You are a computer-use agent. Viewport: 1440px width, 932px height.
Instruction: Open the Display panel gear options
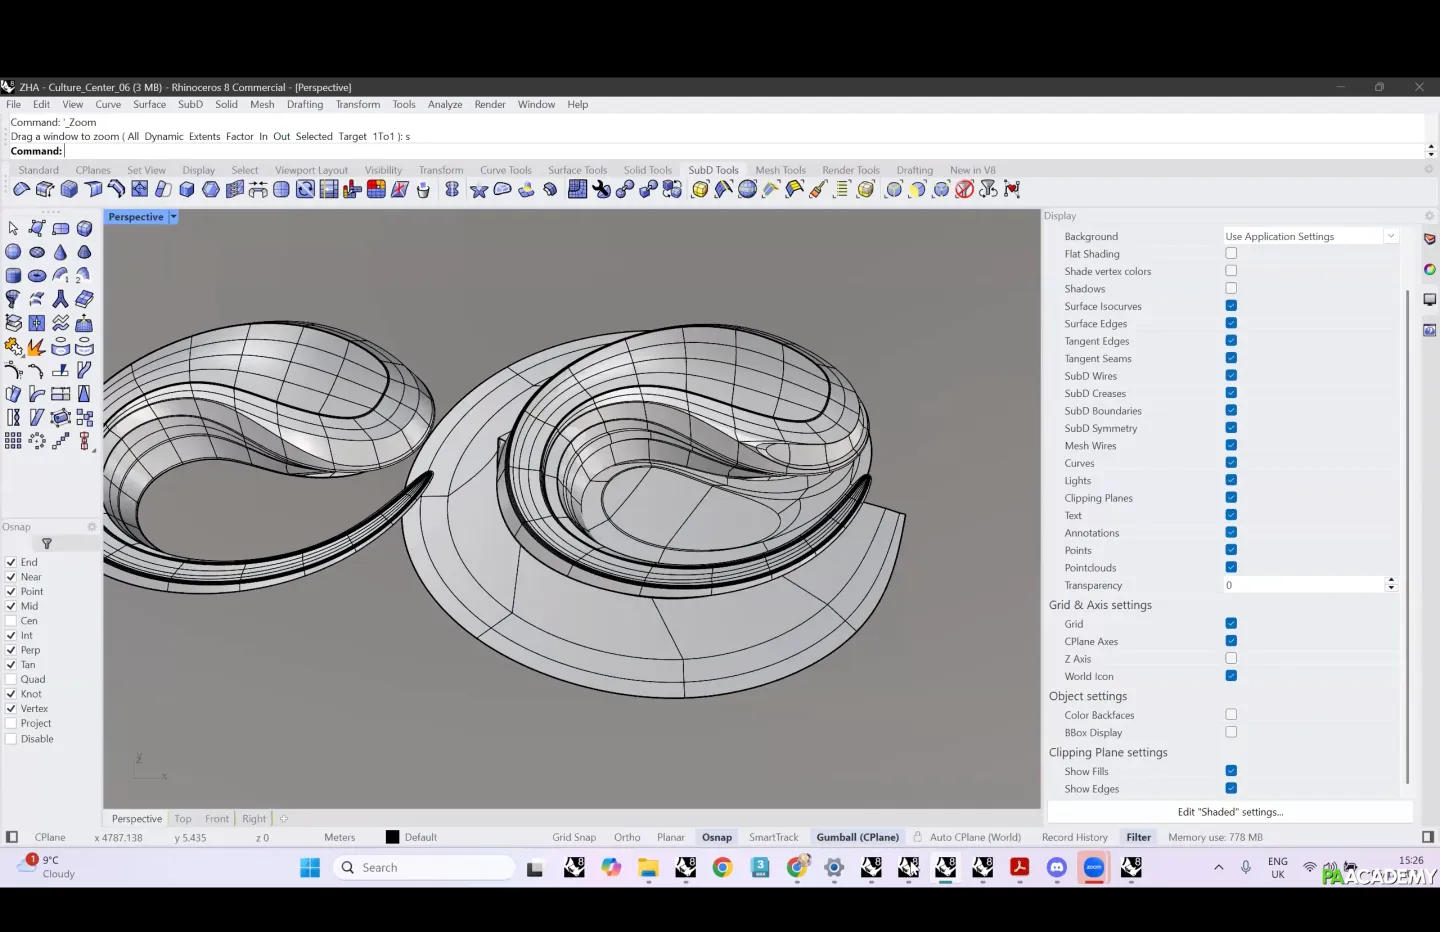click(x=1429, y=216)
